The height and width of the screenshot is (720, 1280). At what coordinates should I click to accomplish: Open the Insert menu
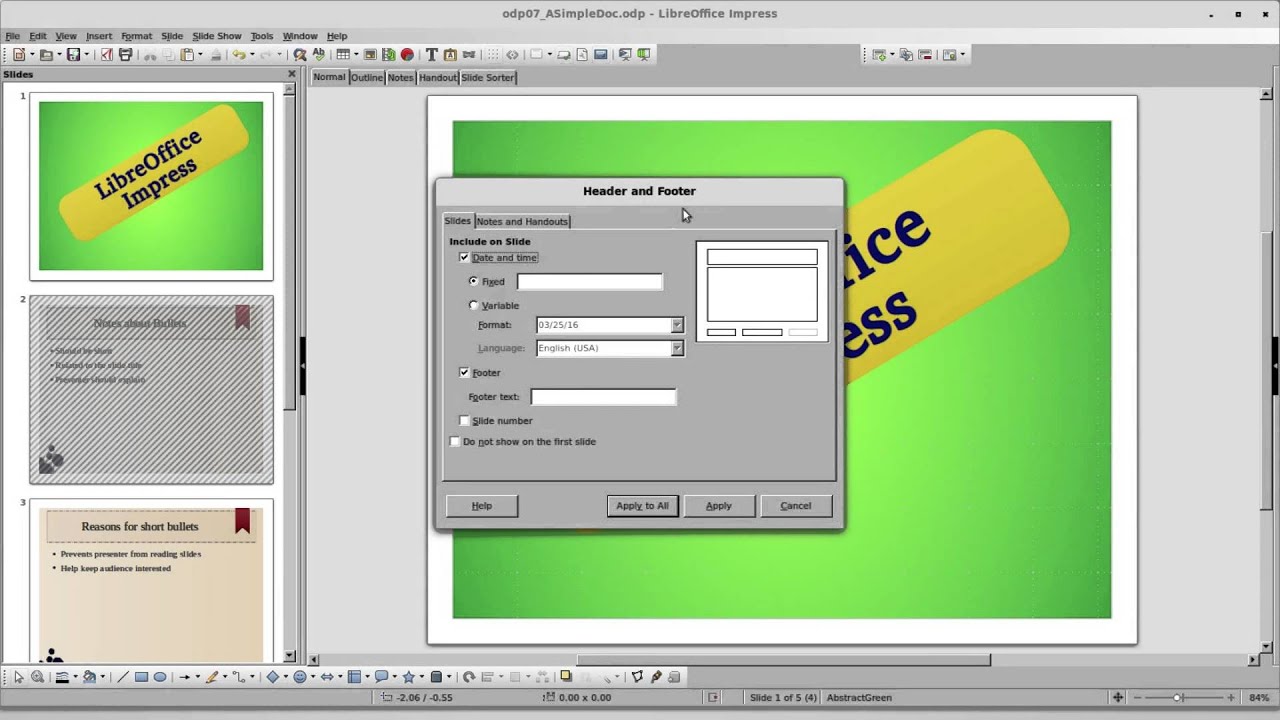click(99, 36)
